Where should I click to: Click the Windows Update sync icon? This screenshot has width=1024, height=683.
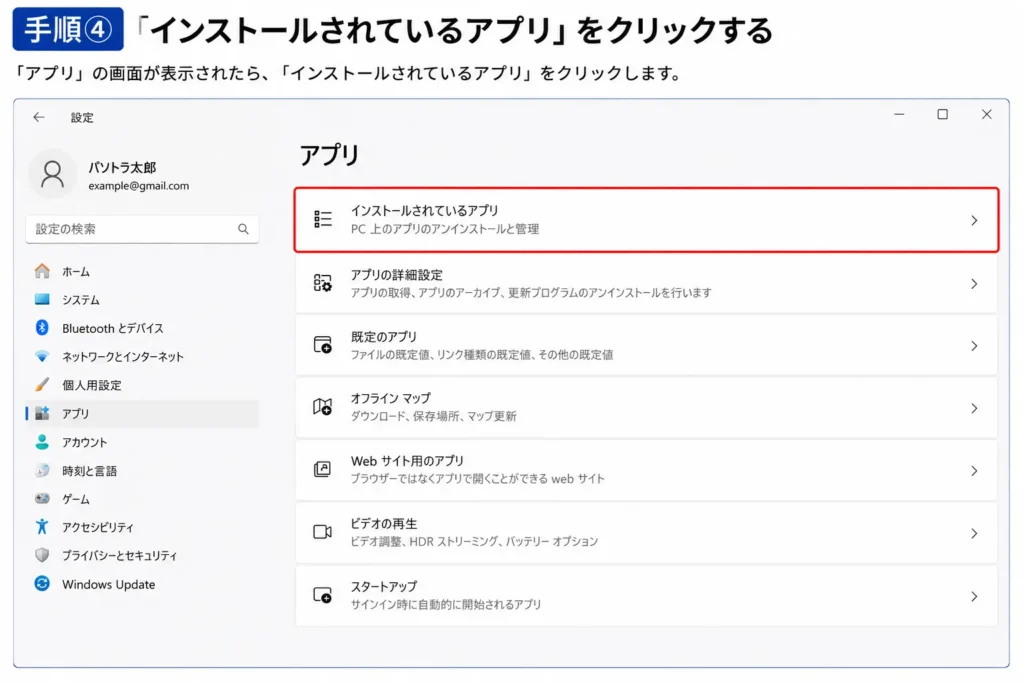click(42, 584)
